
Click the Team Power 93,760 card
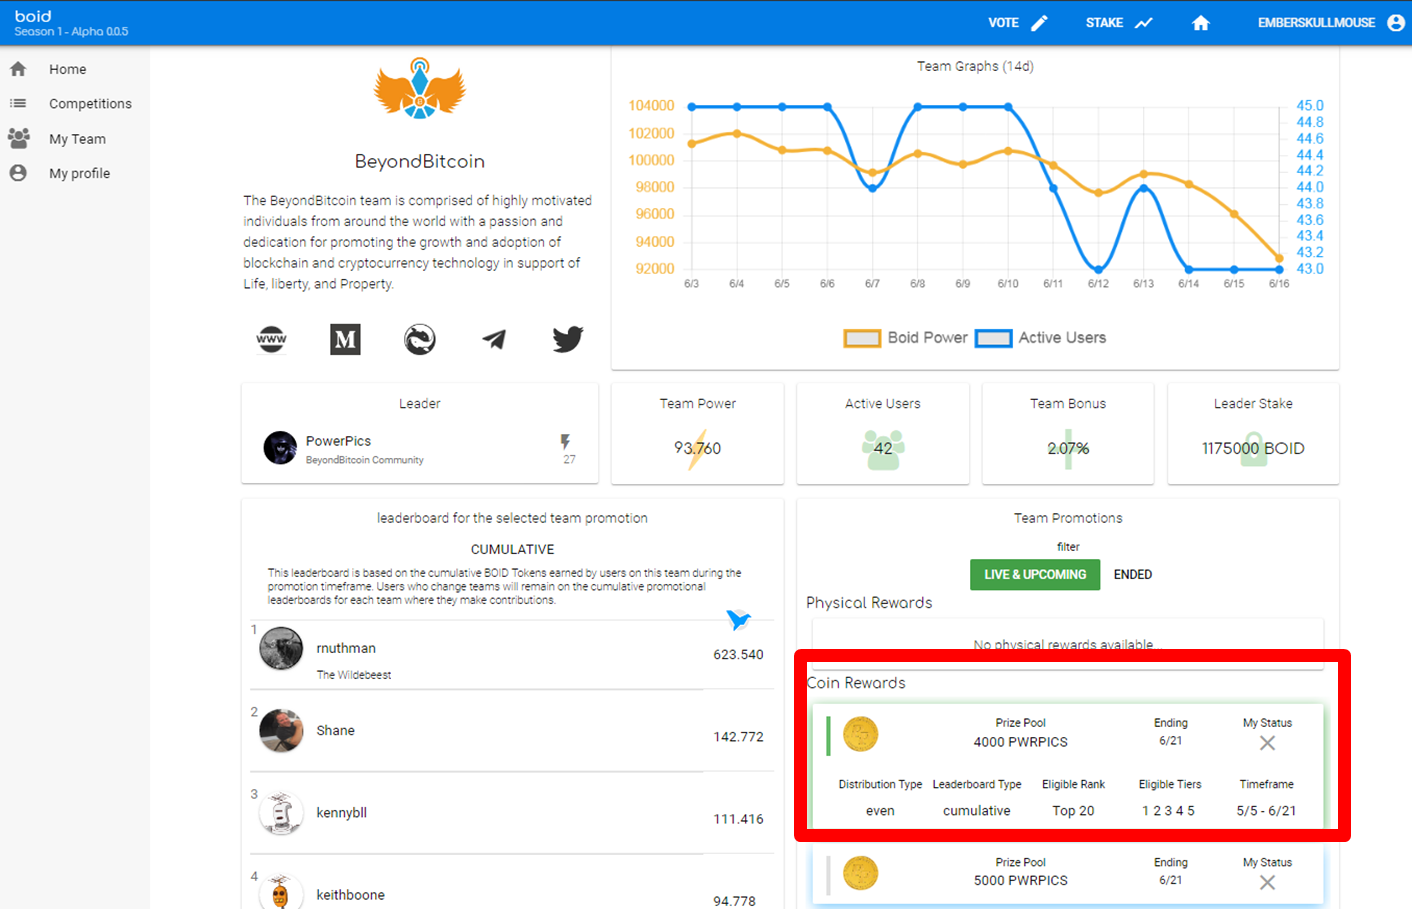tap(698, 433)
